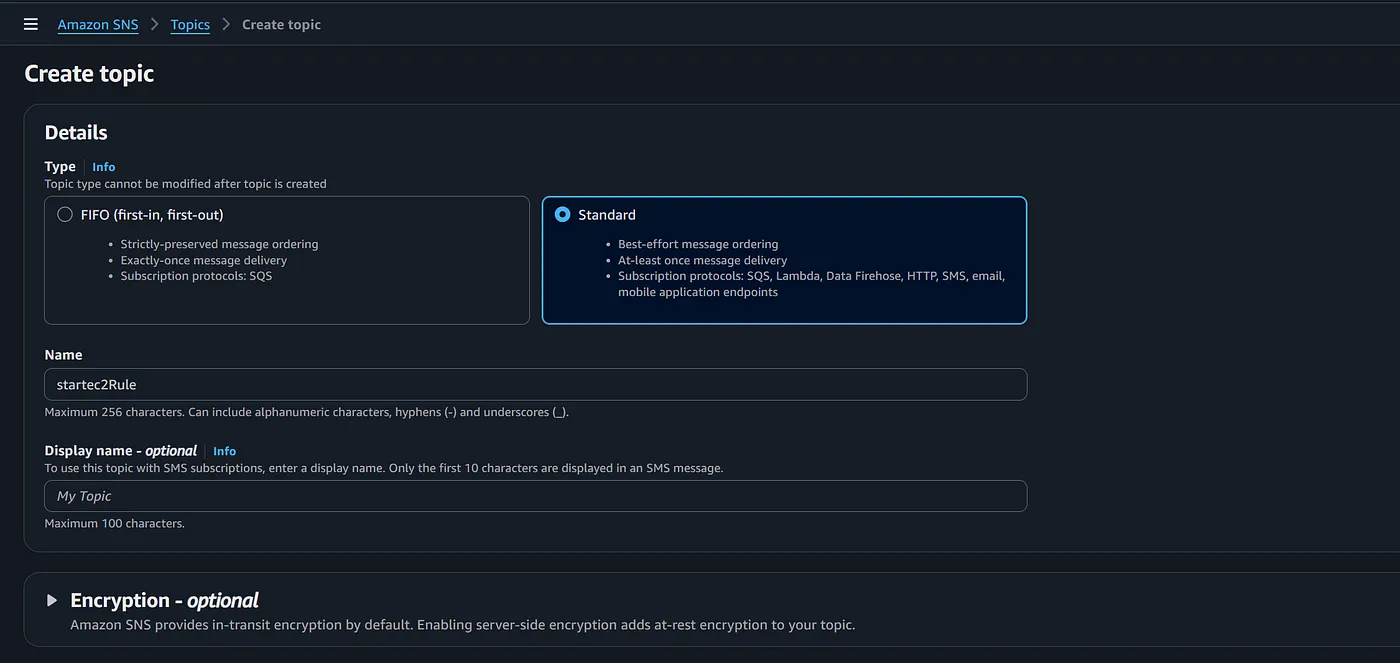Click the Encryption - optional heading

[164, 601]
